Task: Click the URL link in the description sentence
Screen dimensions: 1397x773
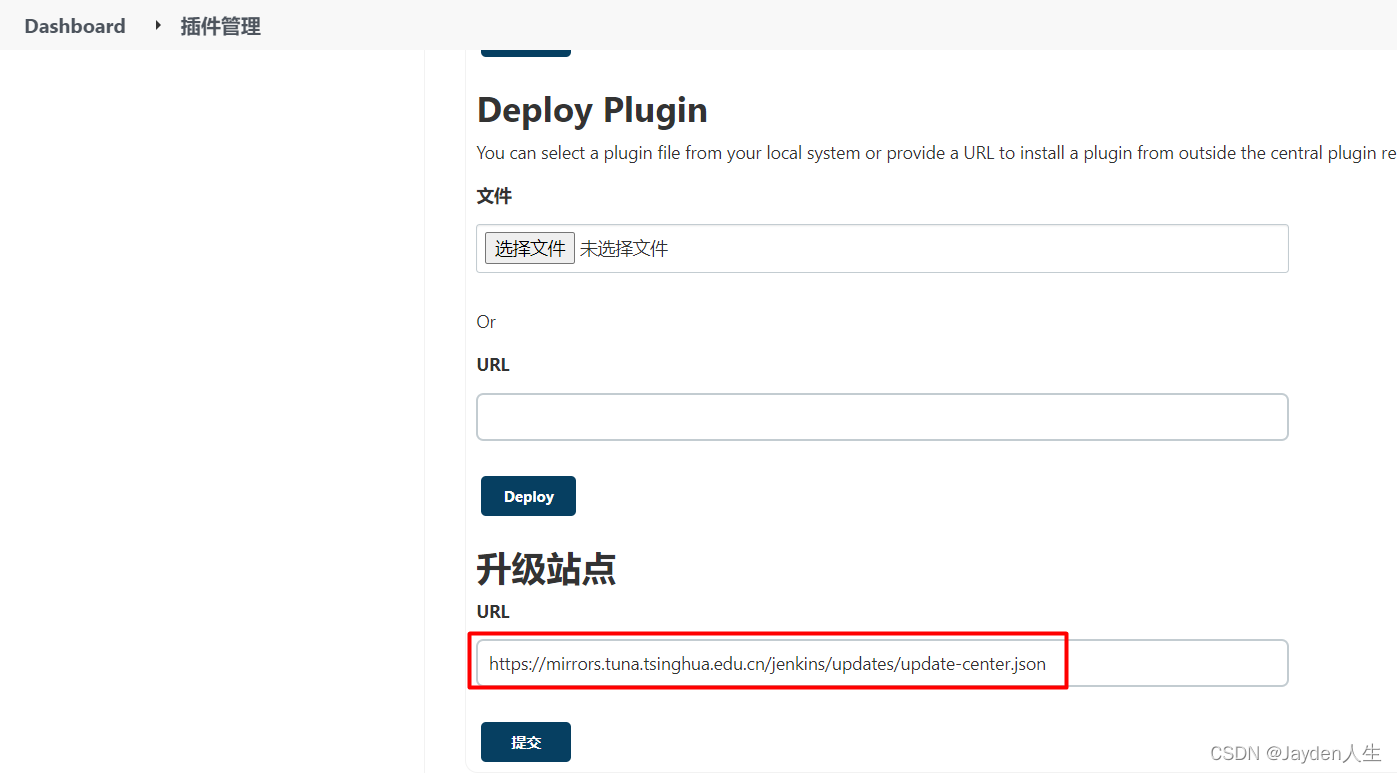Action: (x=979, y=152)
